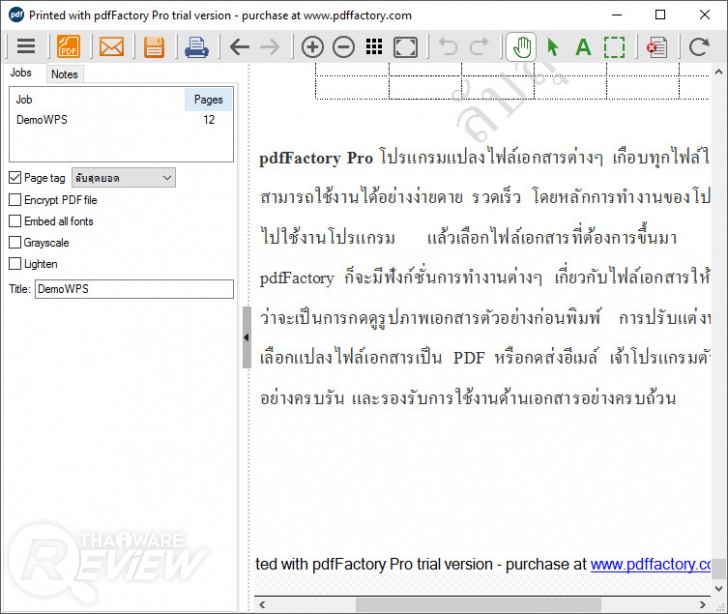Print the document with printer icon
728x614 pixels.
[196, 47]
